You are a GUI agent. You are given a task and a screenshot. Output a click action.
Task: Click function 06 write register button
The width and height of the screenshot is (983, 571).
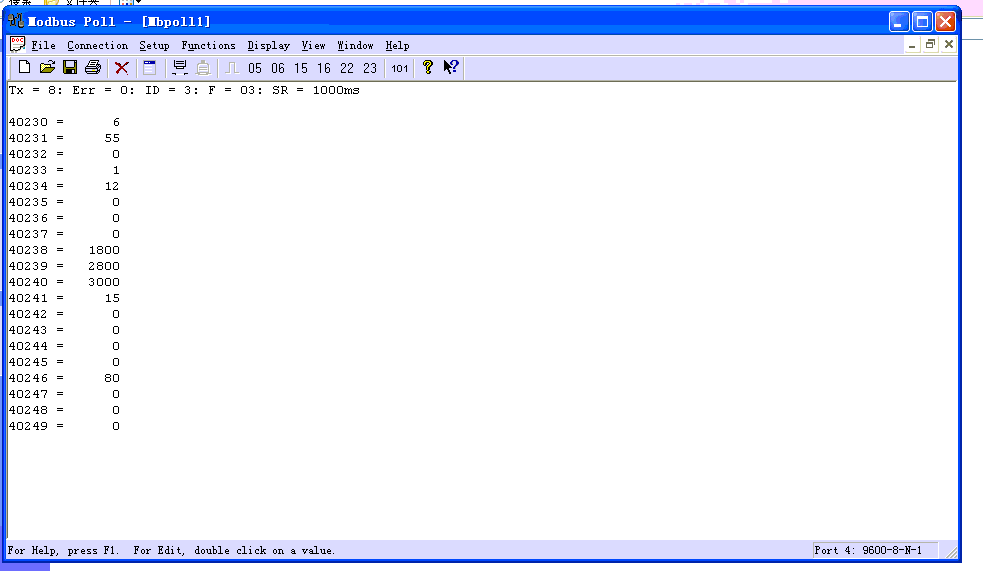coord(278,68)
